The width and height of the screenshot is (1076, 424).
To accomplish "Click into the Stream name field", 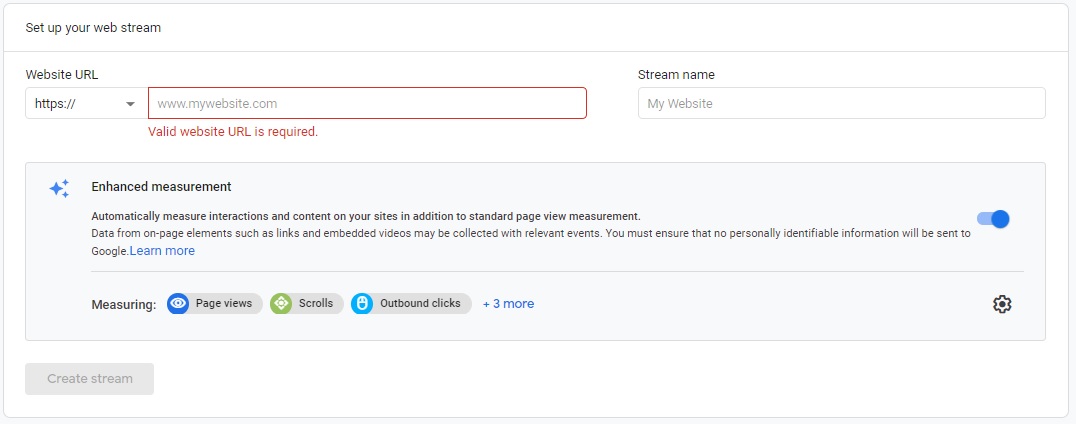I will tap(841, 104).
